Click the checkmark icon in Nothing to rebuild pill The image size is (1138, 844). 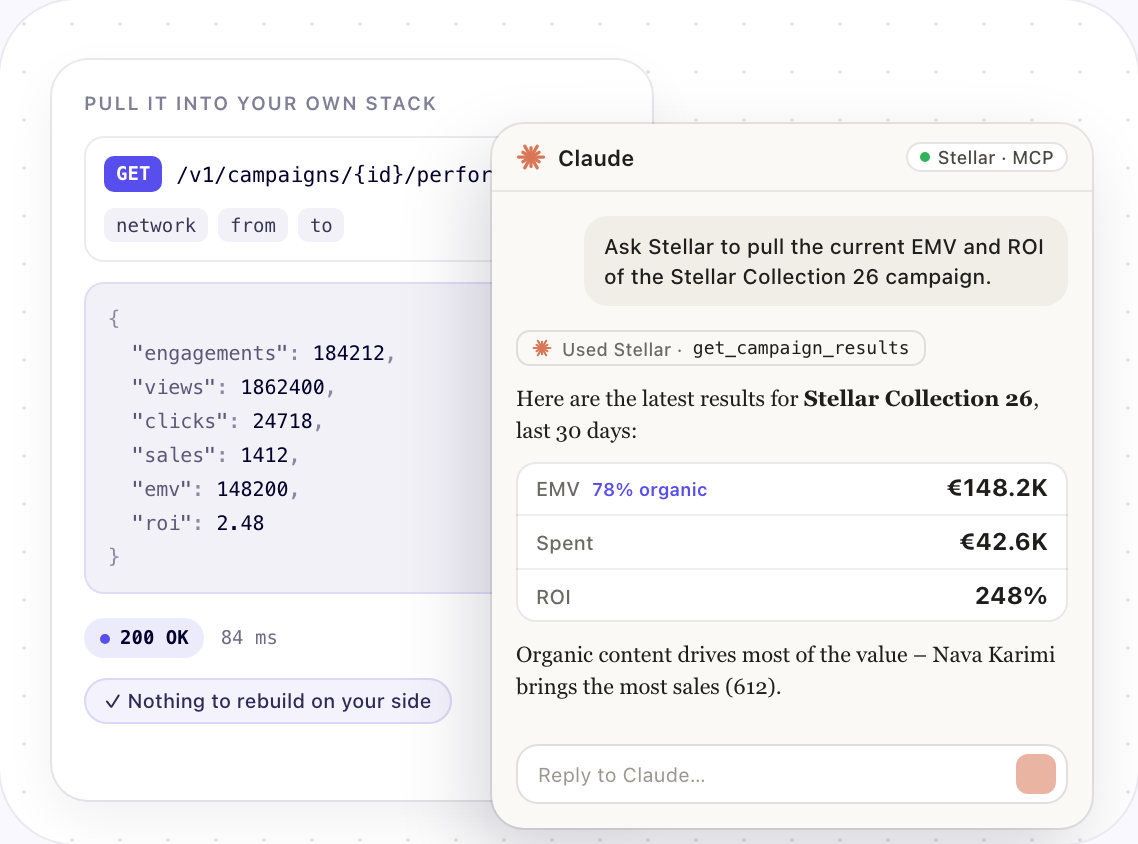tap(112, 702)
